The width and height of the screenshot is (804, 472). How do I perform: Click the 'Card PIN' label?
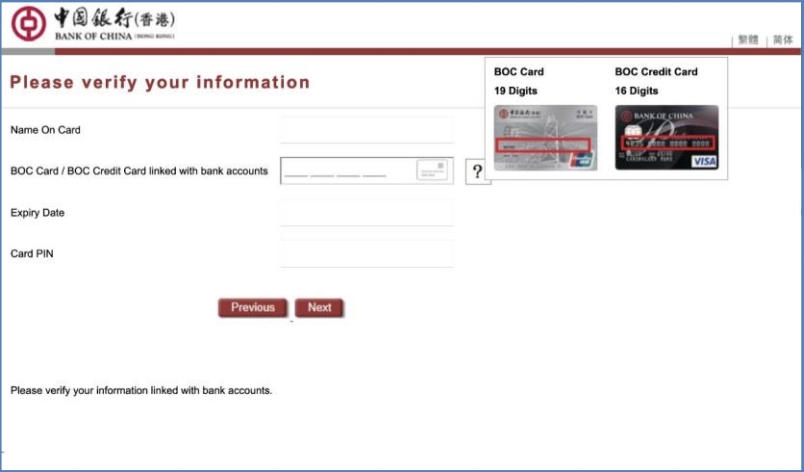pyautogui.click(x=32, y=254)
